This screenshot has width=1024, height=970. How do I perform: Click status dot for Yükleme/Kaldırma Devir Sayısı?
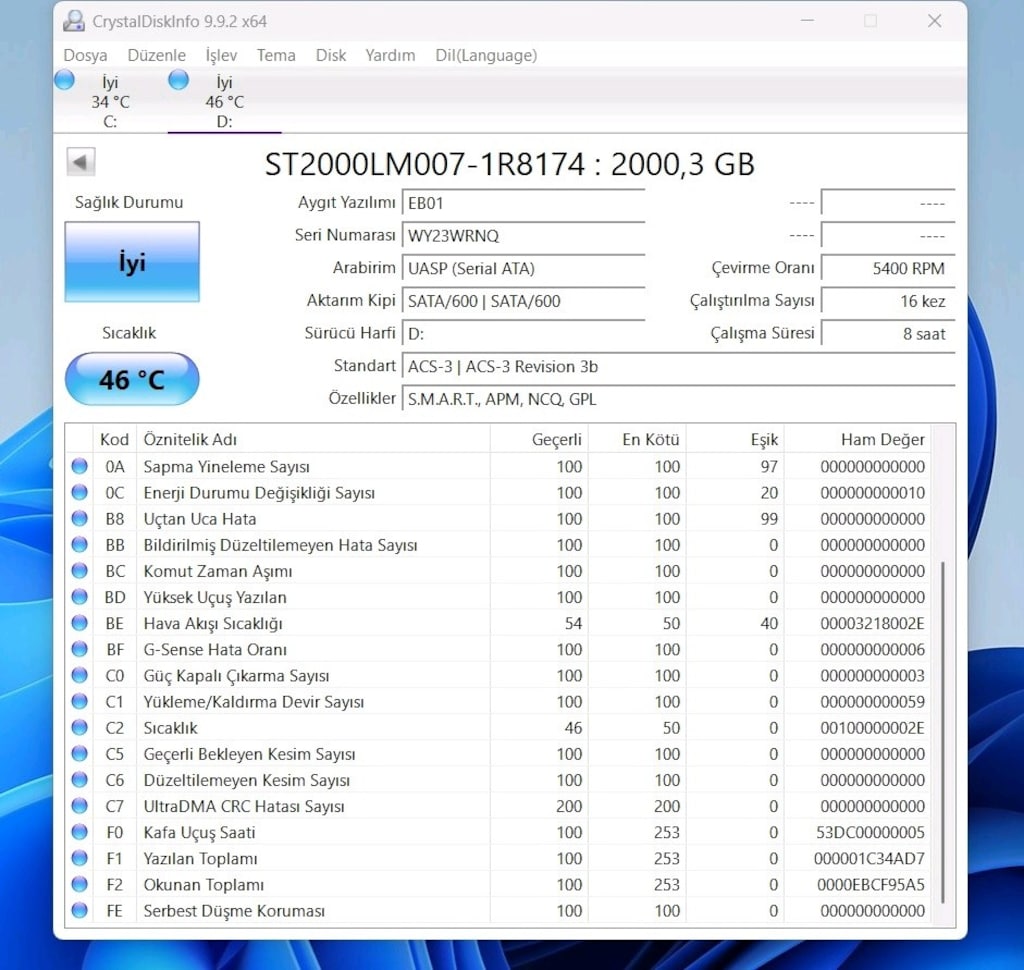80,701
